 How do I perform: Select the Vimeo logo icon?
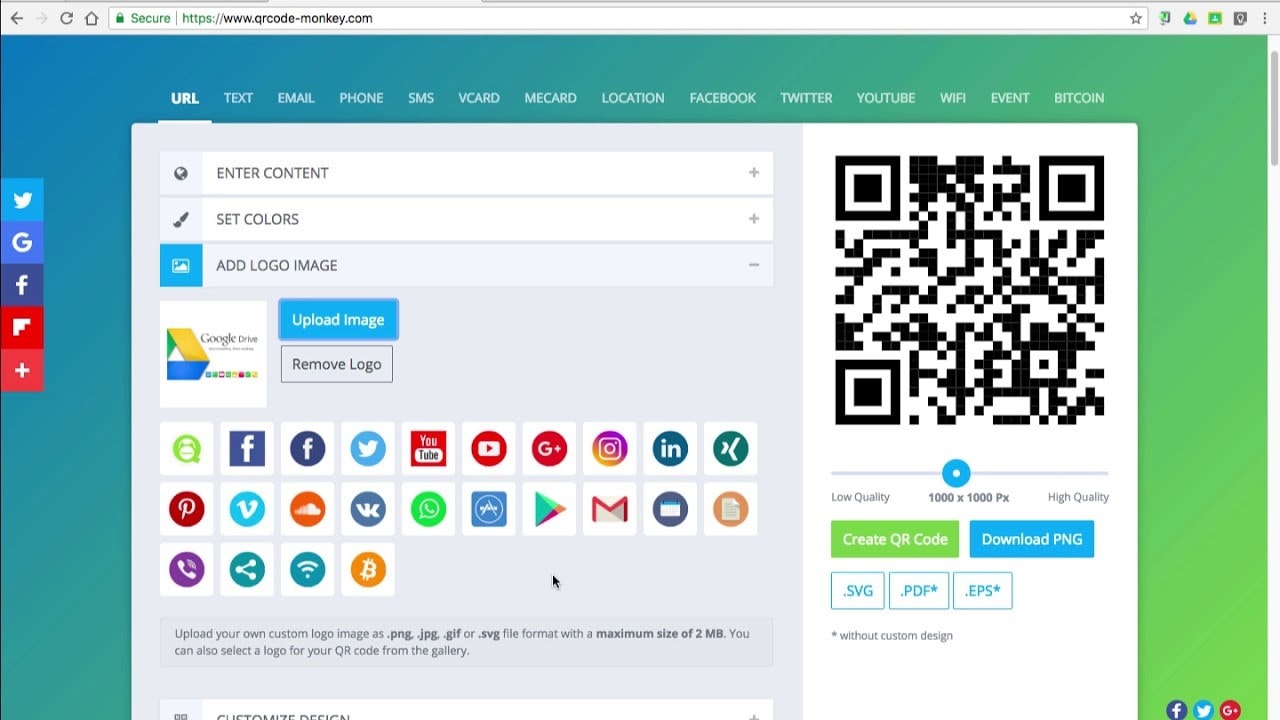247,509
